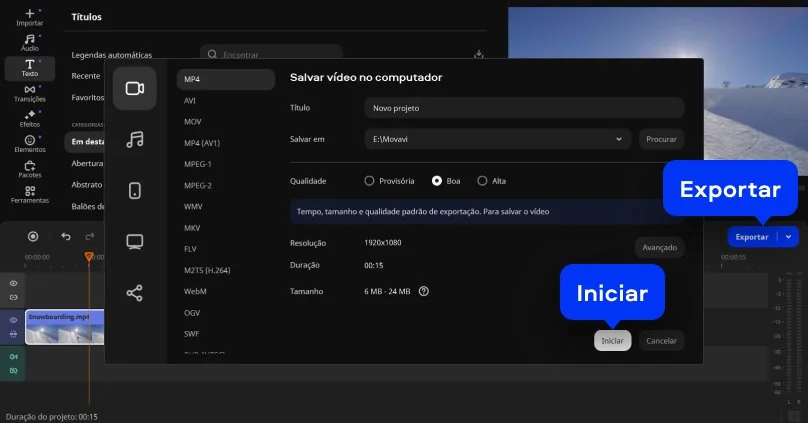The image size is (808, 423).
Task: Choose the mobile device export icon
Action: click(135, 191)
